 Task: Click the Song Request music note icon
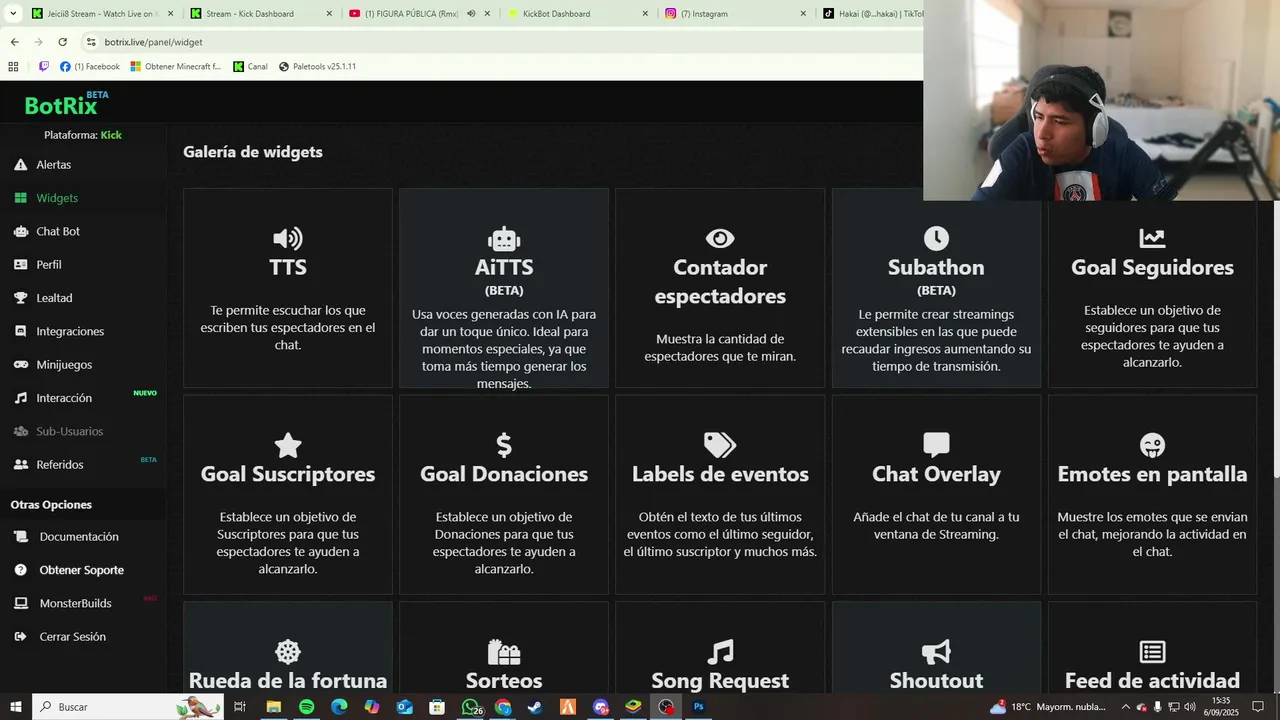point(720,652)
